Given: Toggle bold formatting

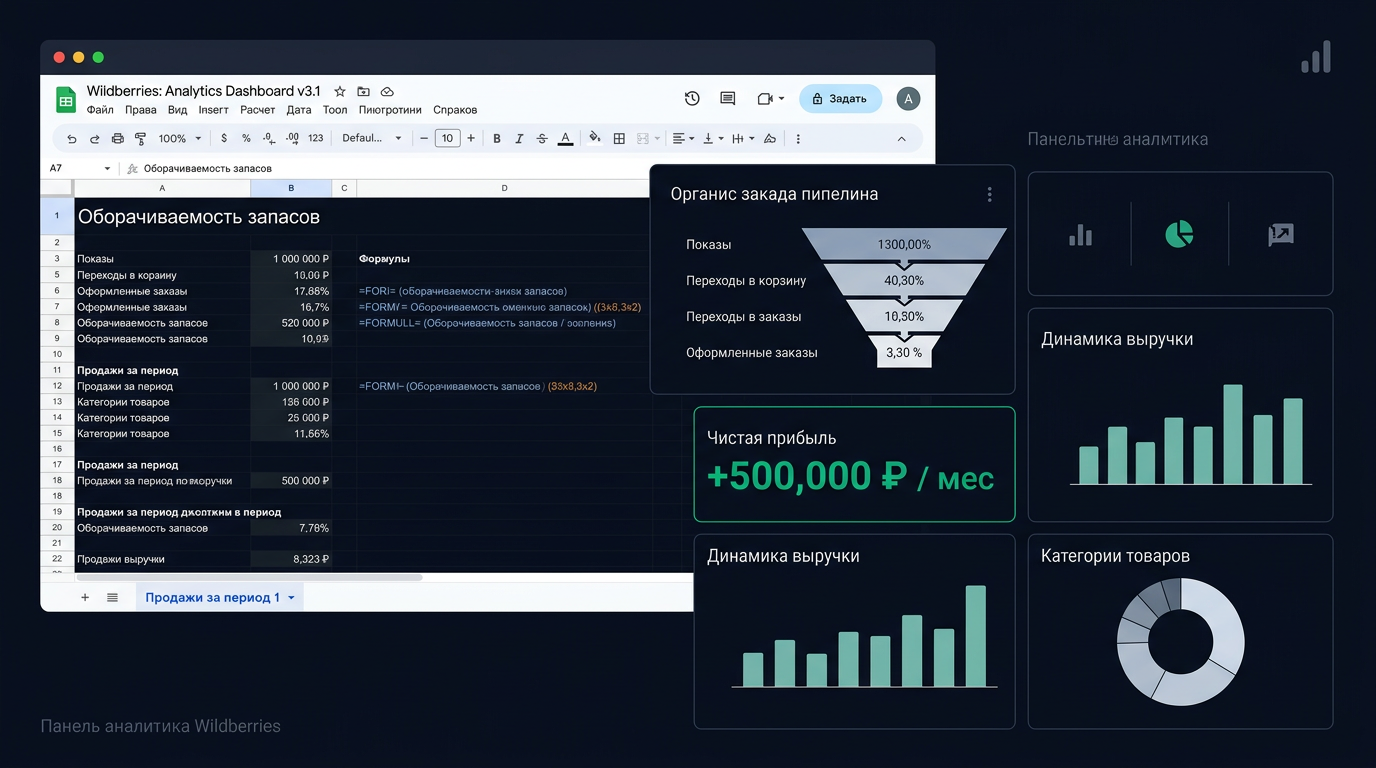Looking at the screenshot, I should point(496,139).
